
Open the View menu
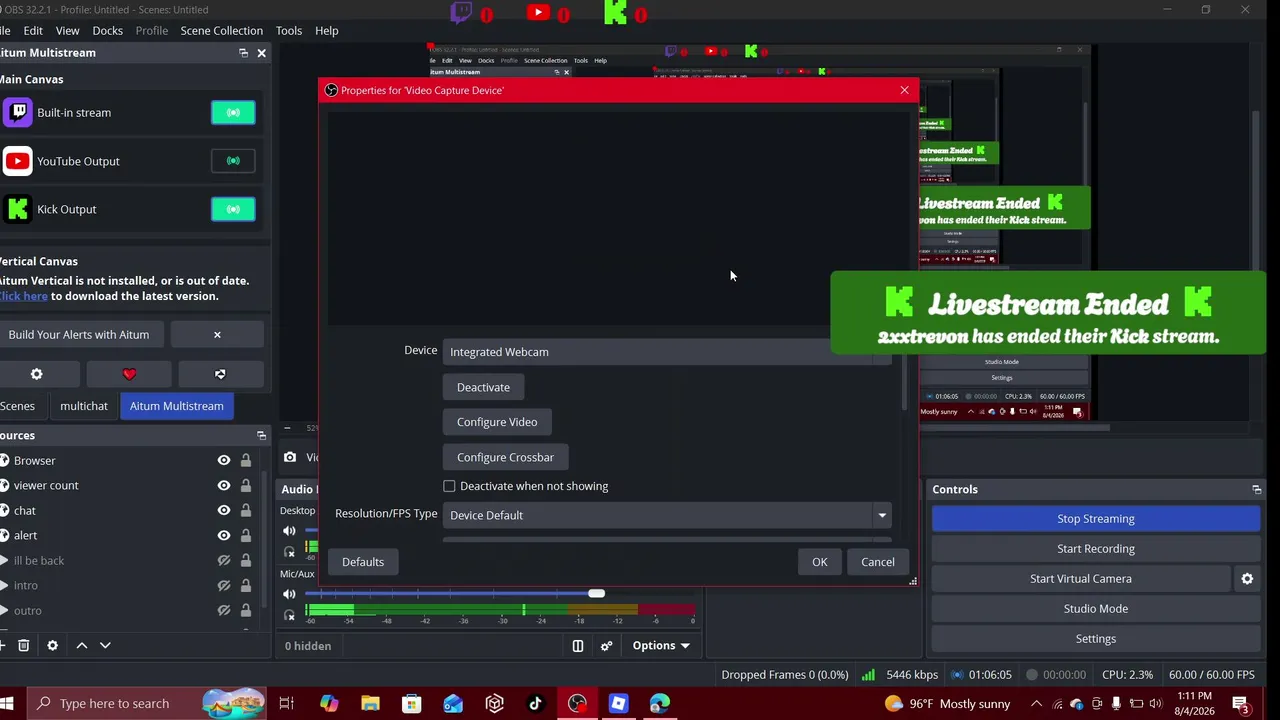point(67,31)
